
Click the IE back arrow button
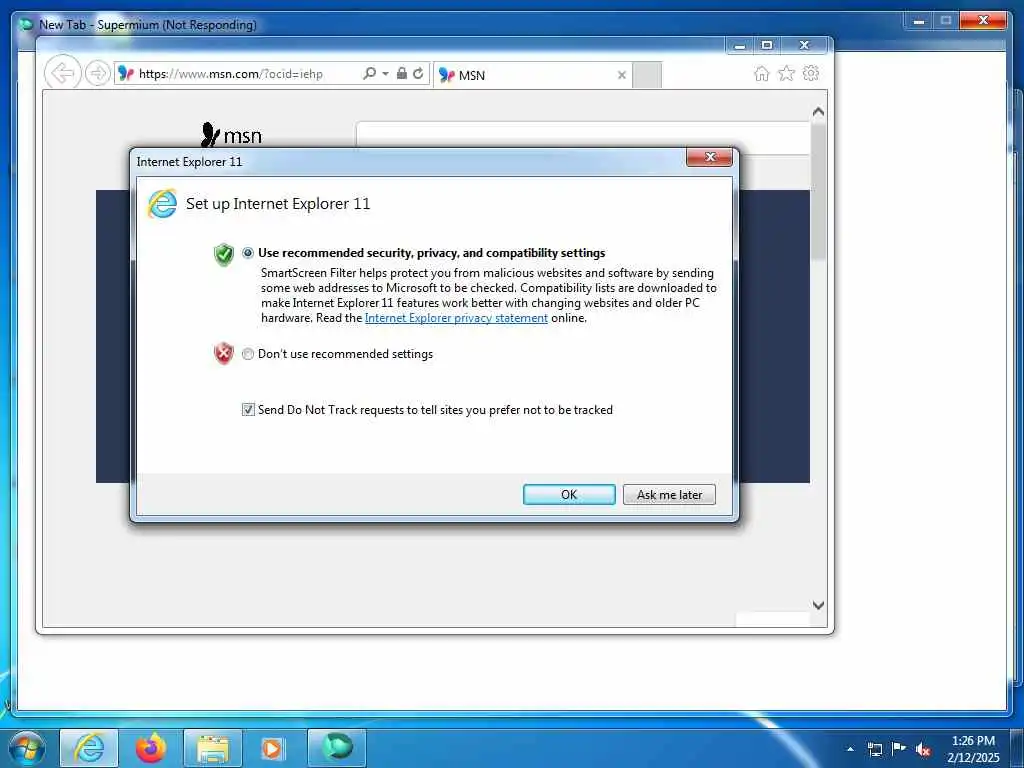pyautogui.click(x=63, y=72)
